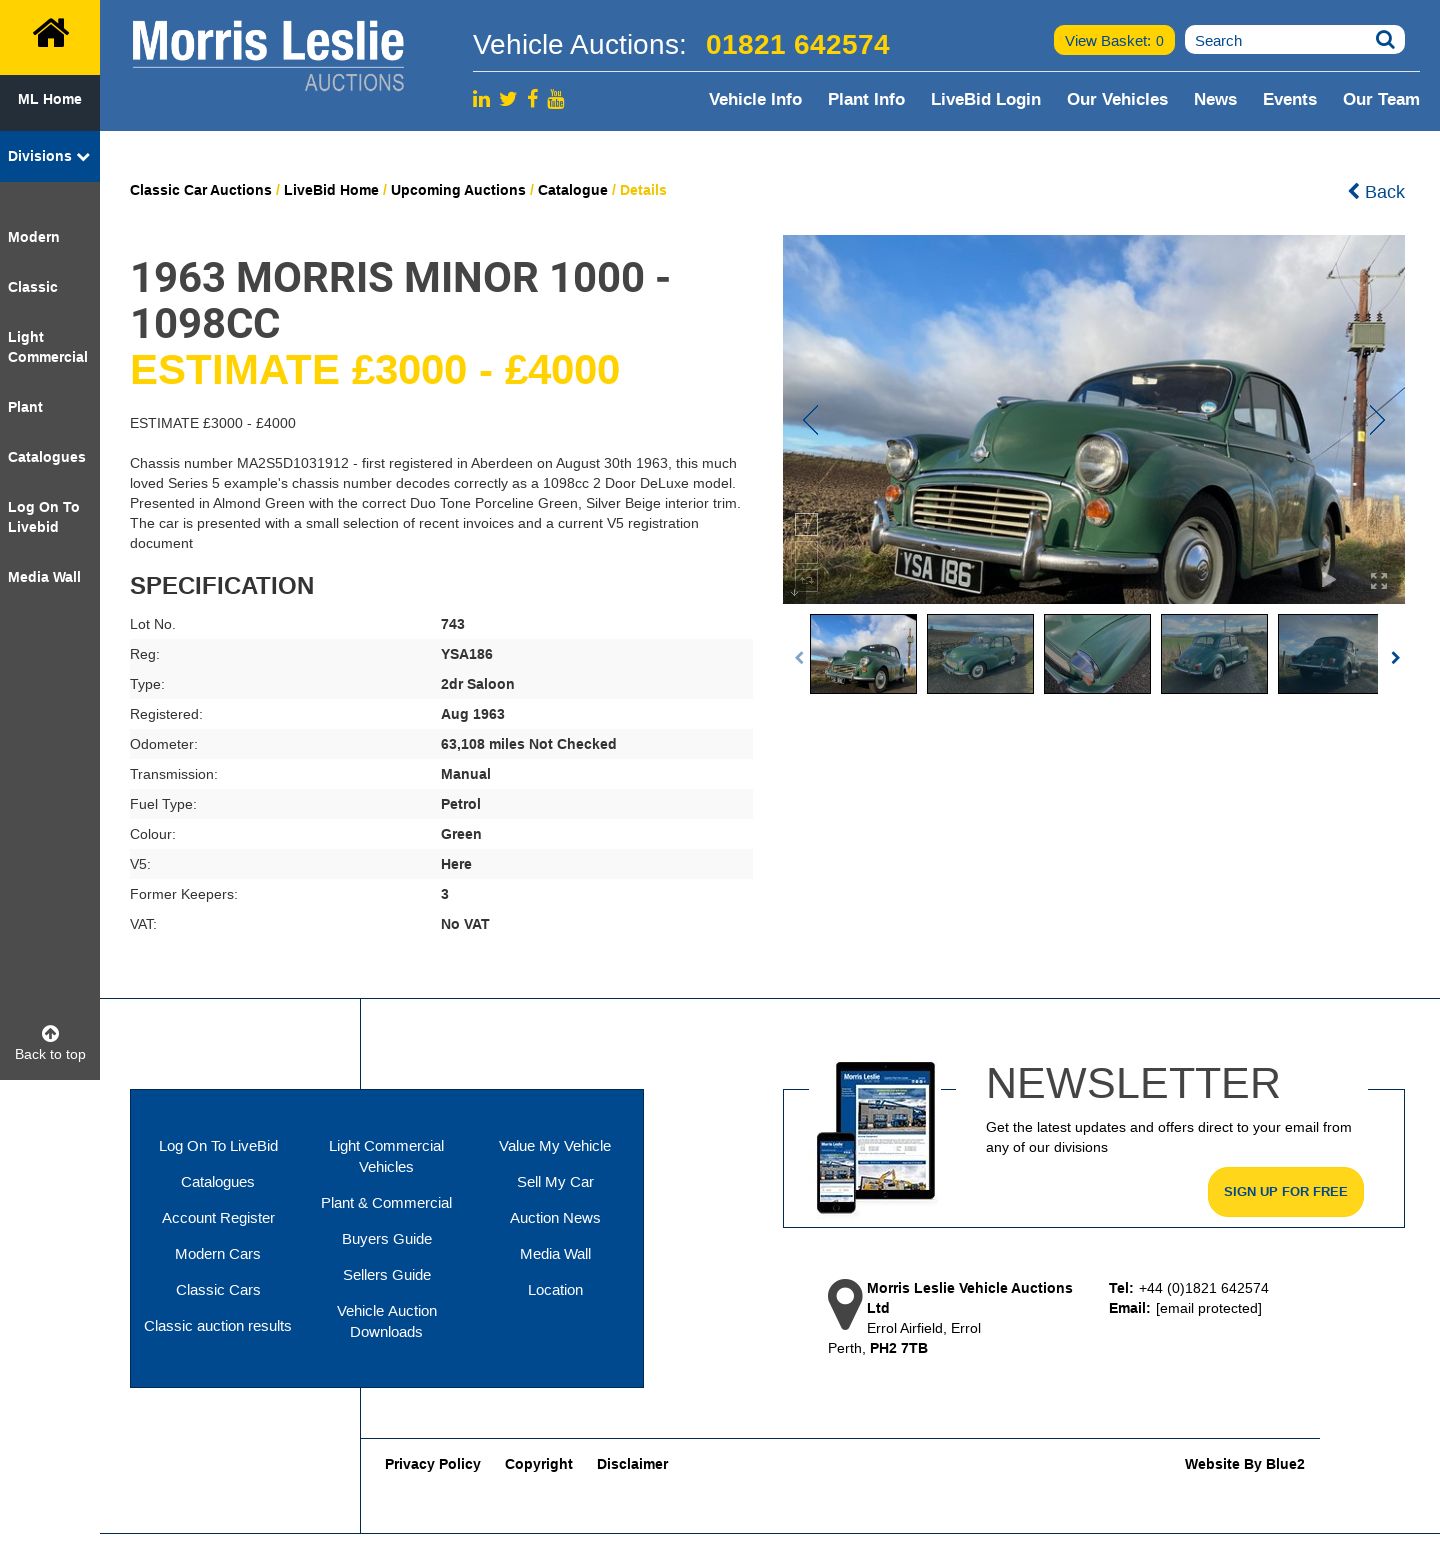Select Log On To Livebid in sidebar

click(44, 517)
